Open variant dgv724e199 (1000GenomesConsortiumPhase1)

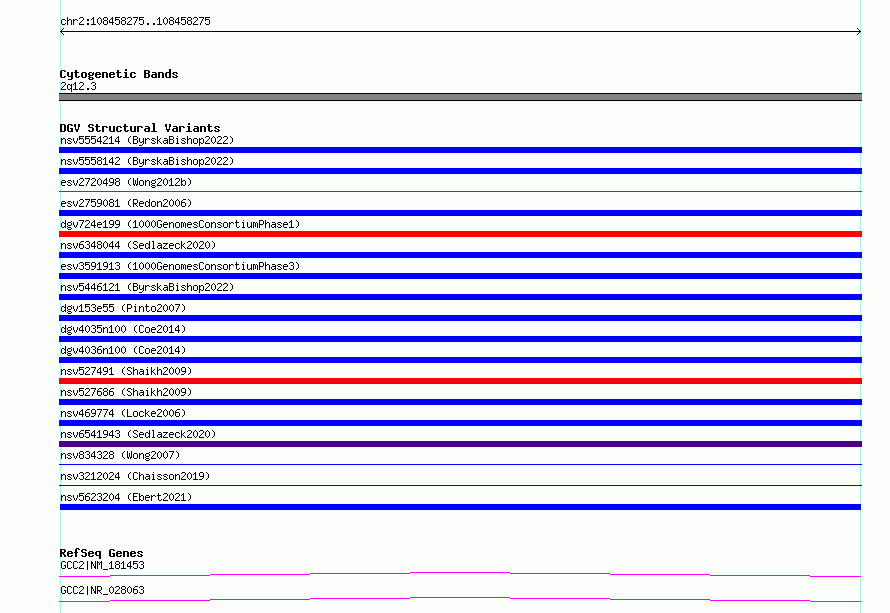[x=180, y=224]
